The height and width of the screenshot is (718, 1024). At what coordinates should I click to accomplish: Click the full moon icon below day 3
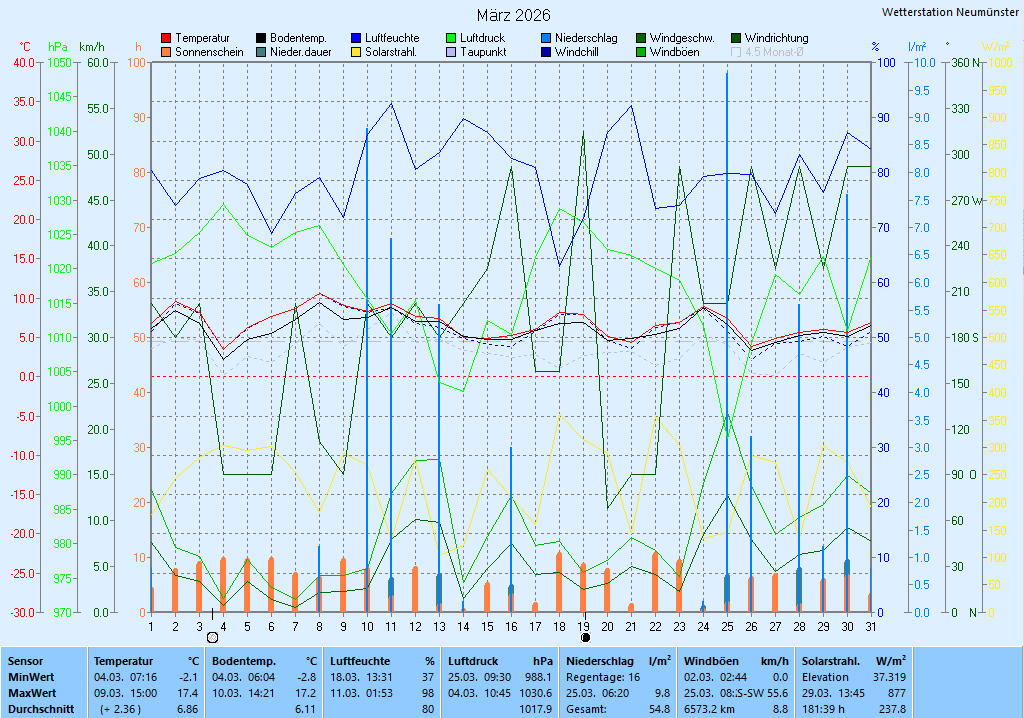click(x=212, y=637)
